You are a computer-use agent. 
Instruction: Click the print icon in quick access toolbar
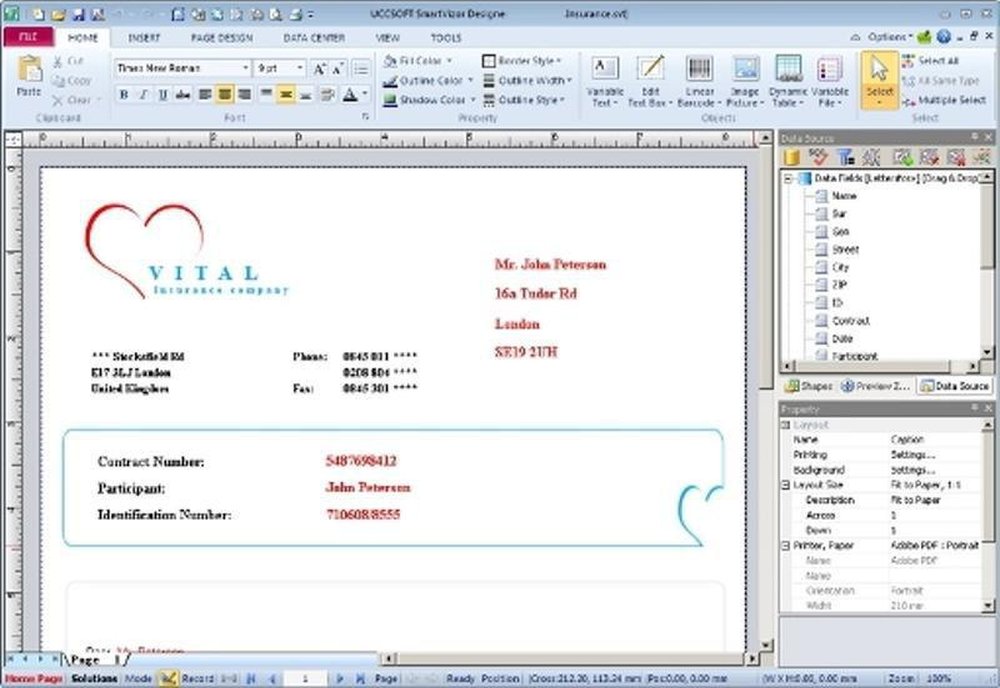pyautogui.click(x=296, y=13)
